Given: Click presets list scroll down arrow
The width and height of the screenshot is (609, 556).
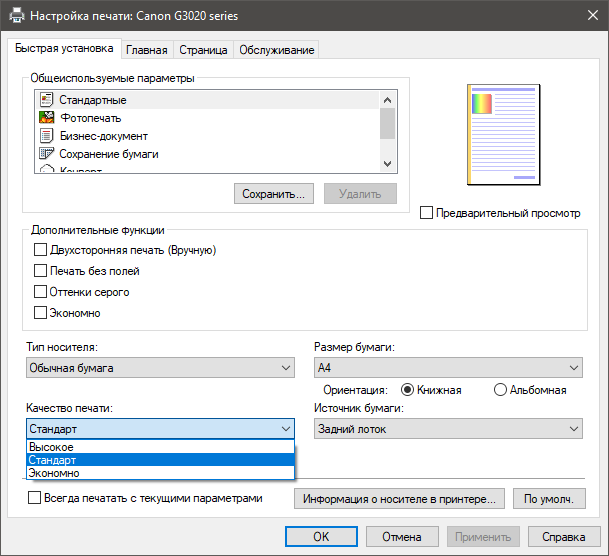Looking at the screenshot, I should point(387,163).
